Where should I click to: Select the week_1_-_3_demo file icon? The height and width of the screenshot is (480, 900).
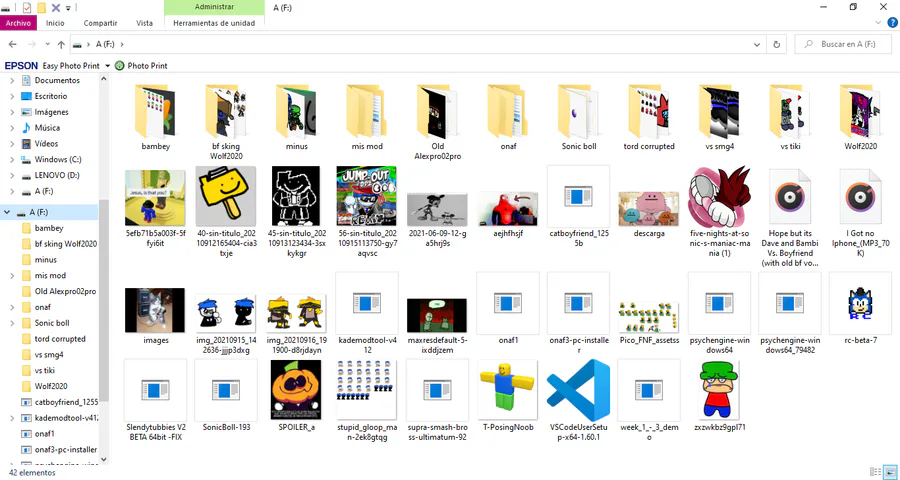pyautogui.click(x=649, y=390)
